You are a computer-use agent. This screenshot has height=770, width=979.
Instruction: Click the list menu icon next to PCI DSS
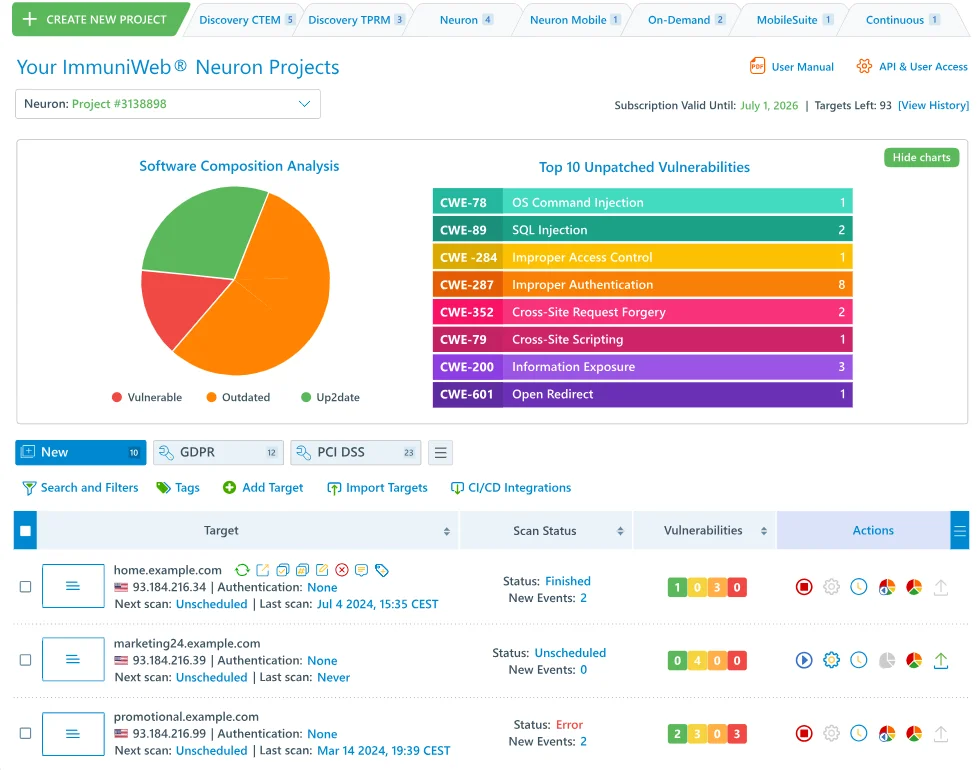click(x=440, y=453)
